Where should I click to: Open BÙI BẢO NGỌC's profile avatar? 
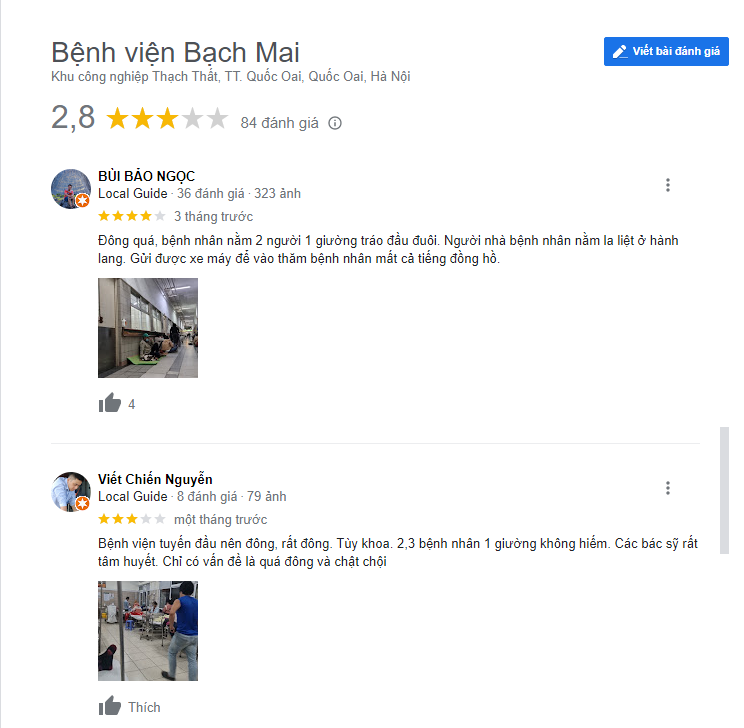tap(71, 189)
